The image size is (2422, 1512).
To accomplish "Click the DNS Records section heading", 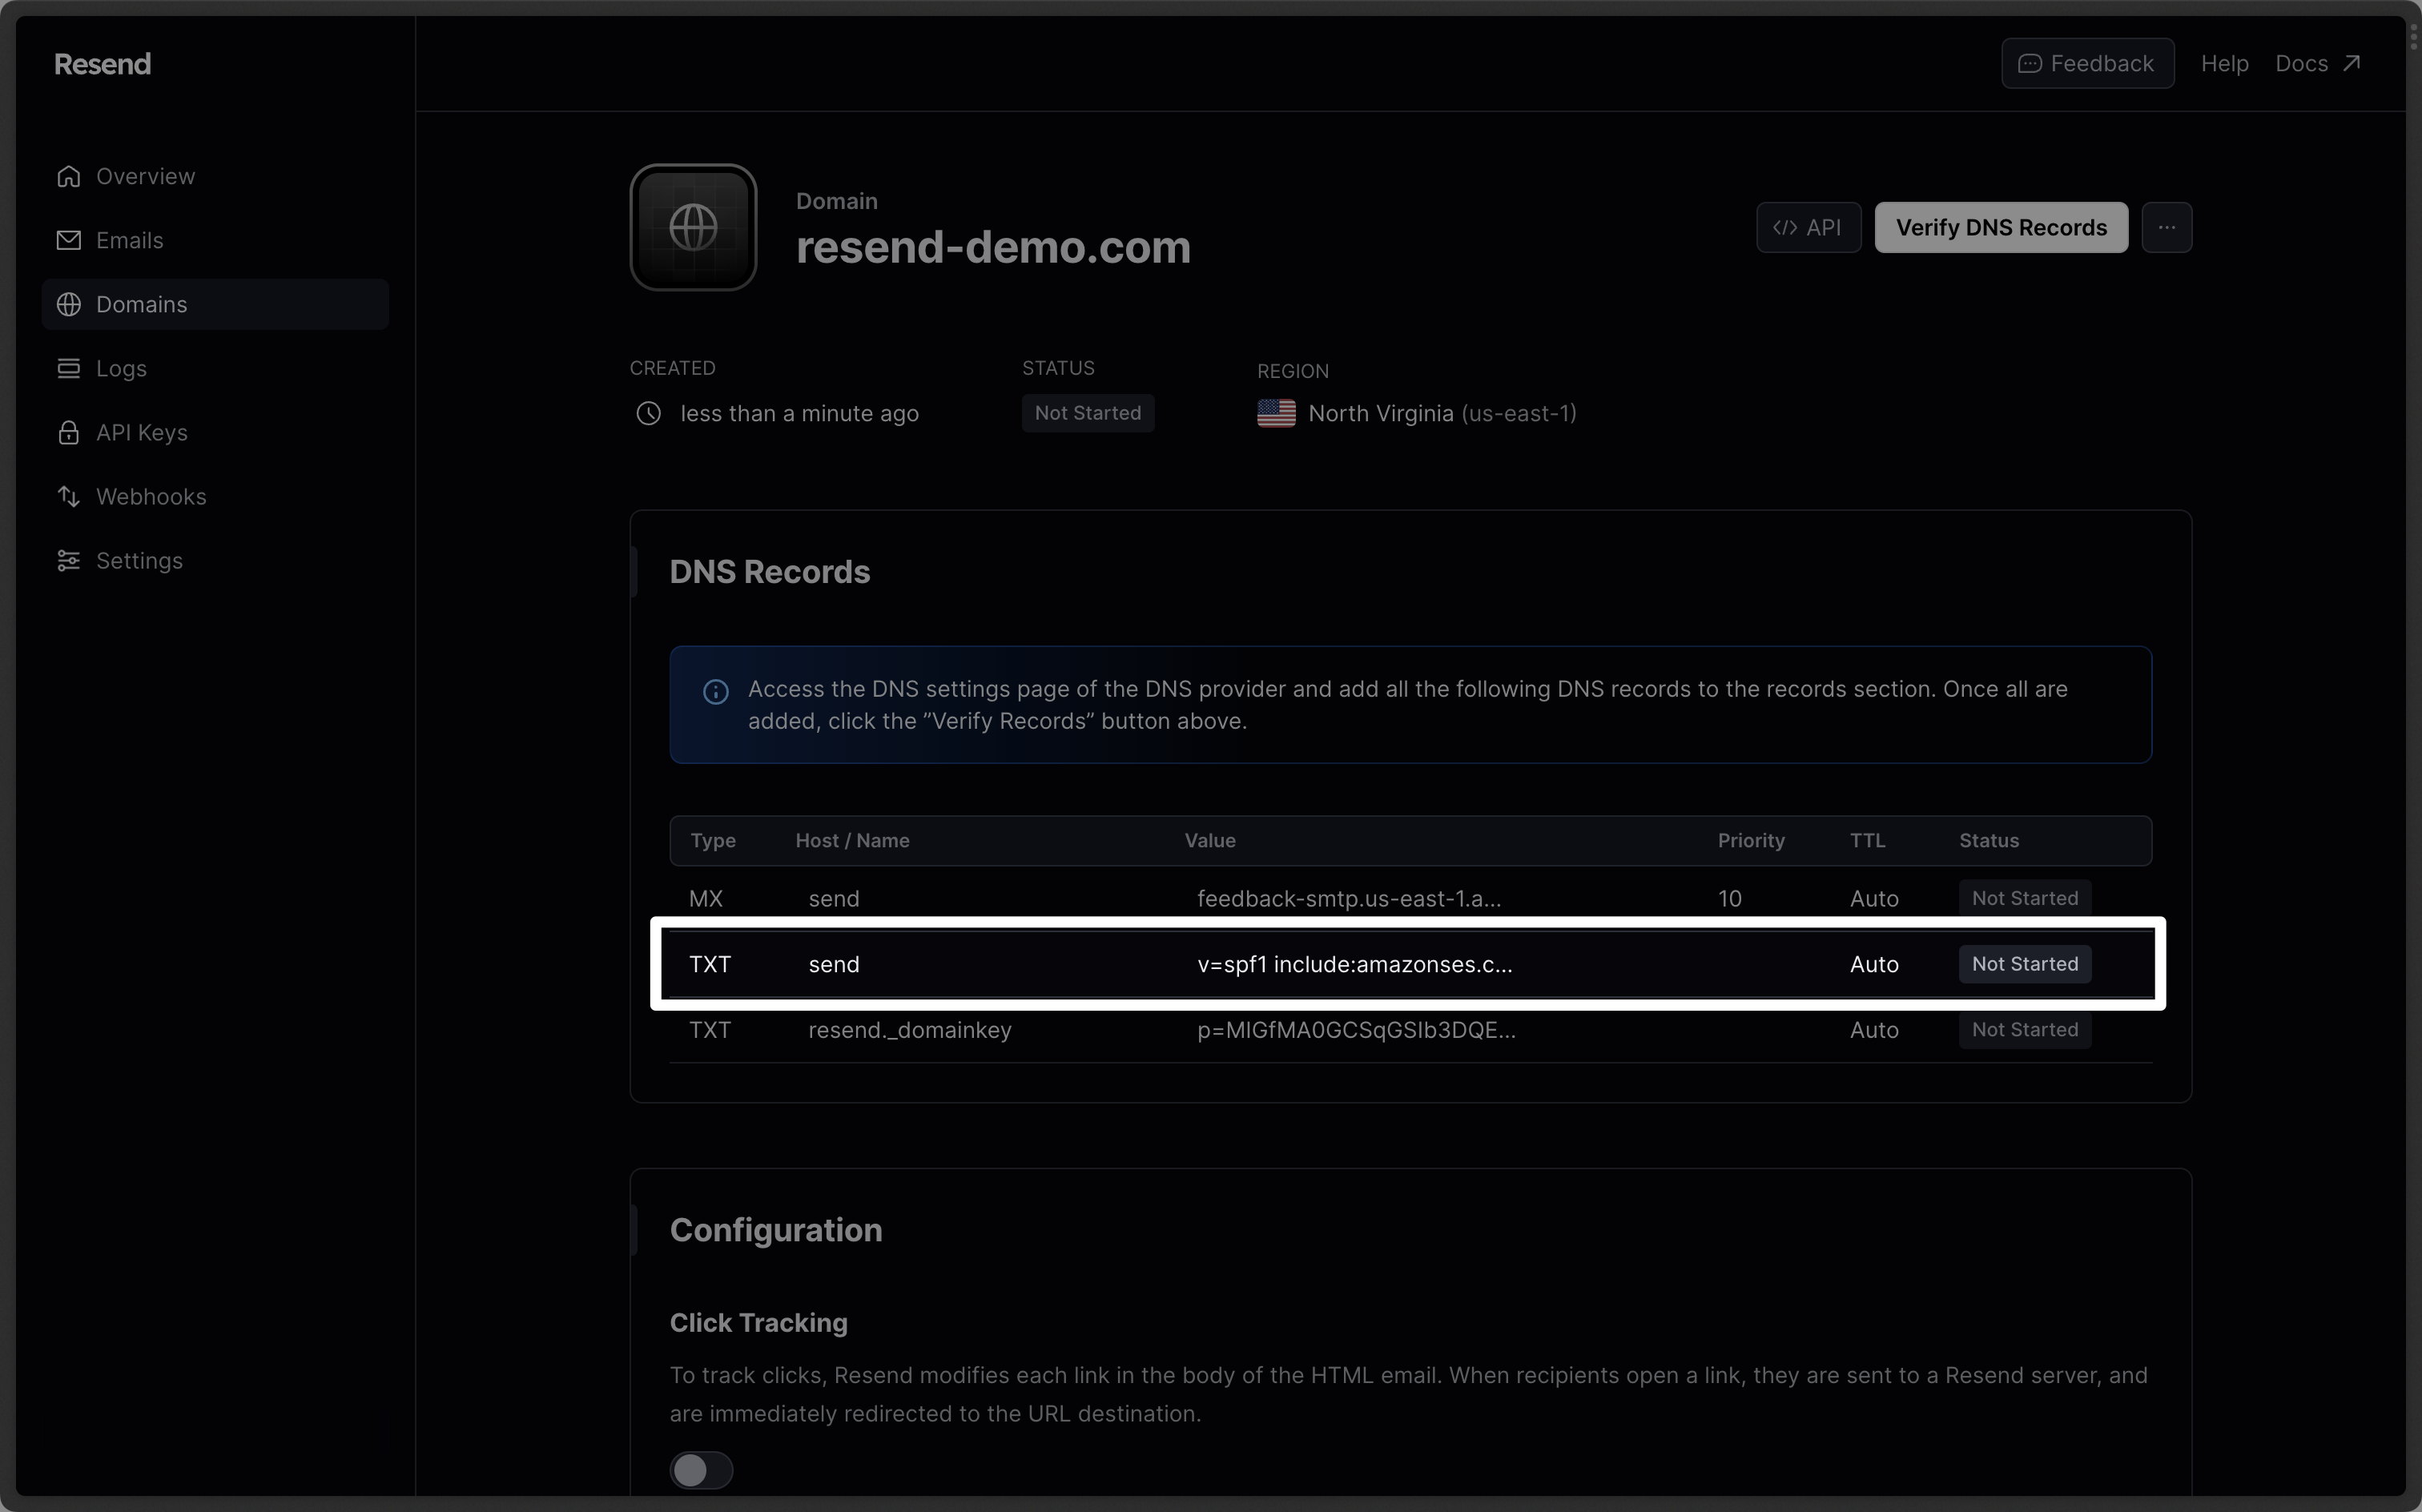I will point(769,572).
